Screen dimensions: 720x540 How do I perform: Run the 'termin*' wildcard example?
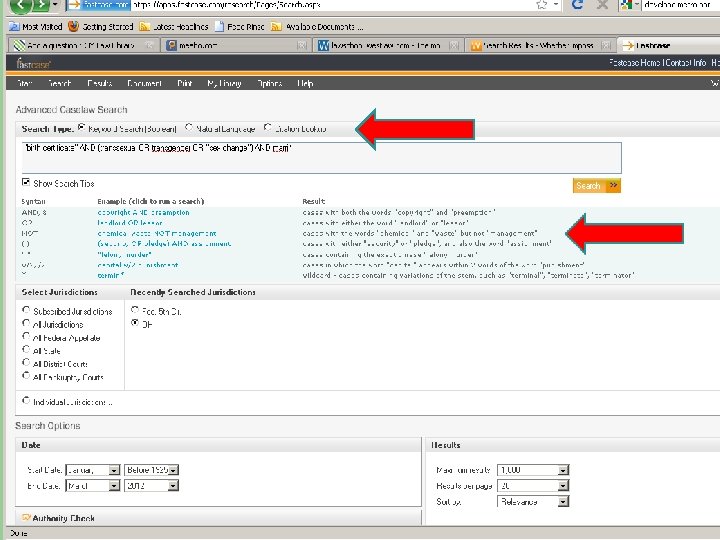[111, 276]
